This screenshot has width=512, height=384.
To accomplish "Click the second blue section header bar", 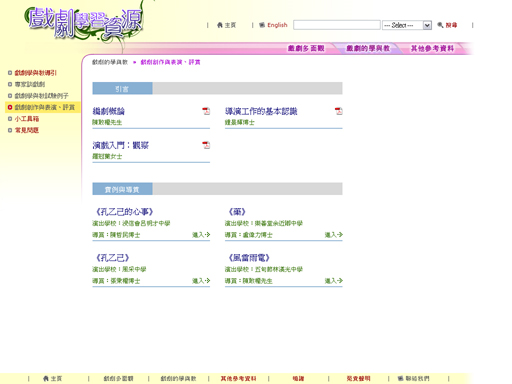I will click(x=122, y=189).
